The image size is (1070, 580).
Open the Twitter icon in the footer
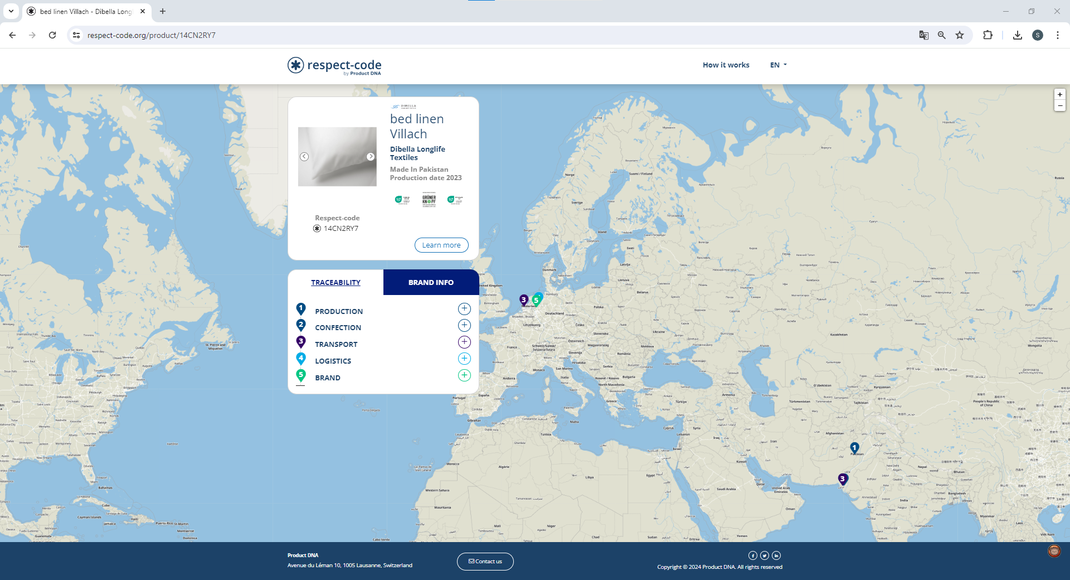point(764,555)
